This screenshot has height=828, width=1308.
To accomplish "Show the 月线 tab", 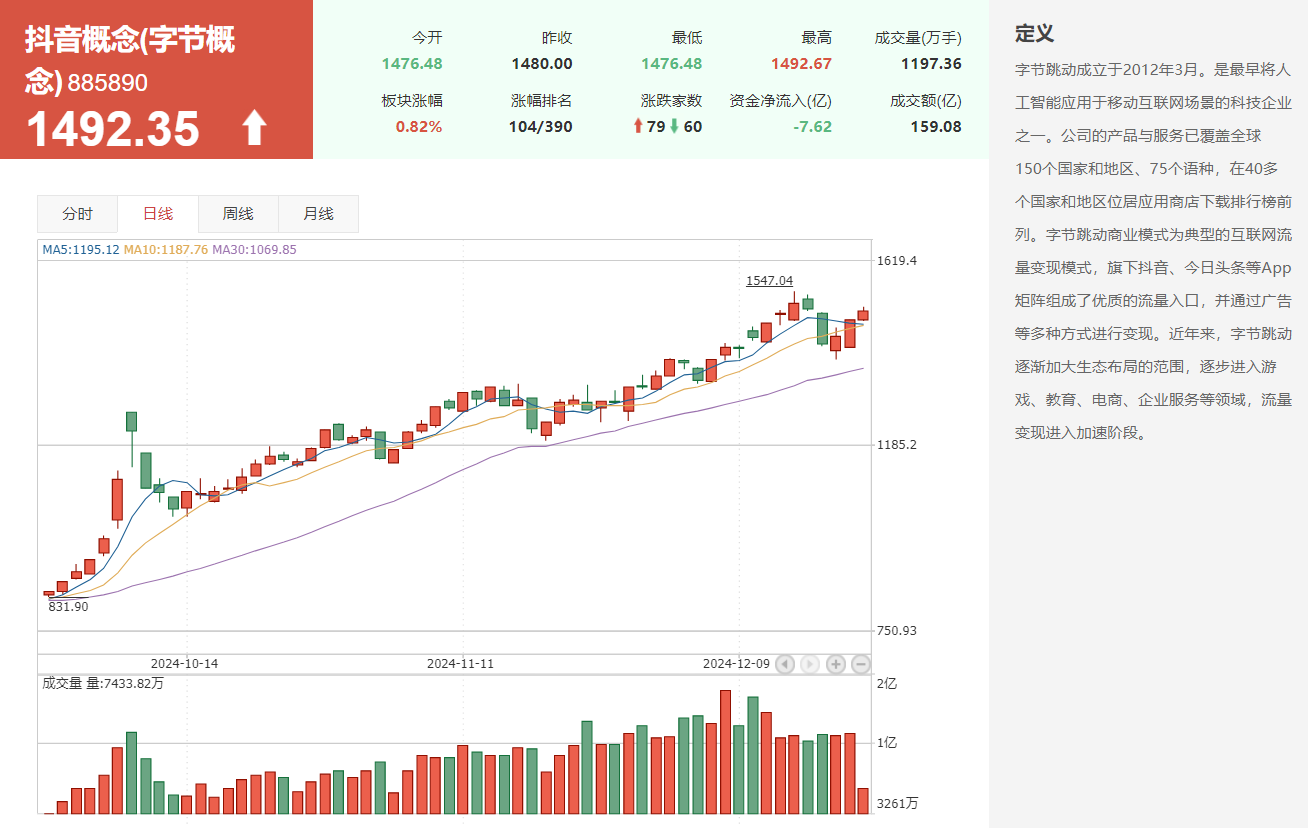I will [x=318, y=214].
